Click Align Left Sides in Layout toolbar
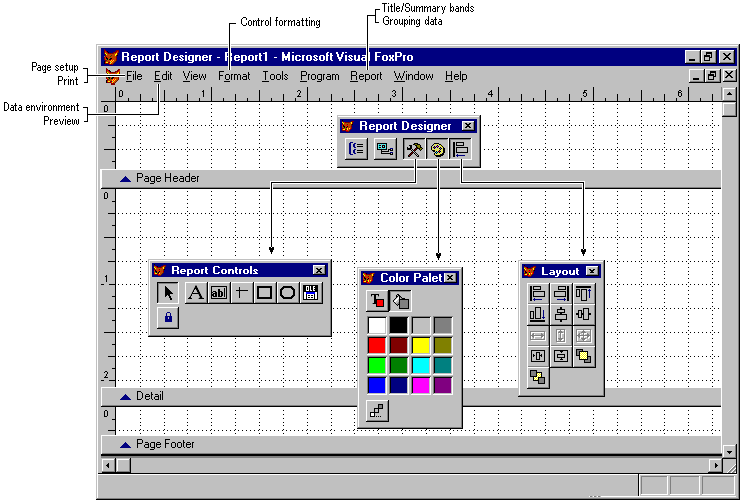This screenshot has width=740, height=500. (x=537, y=293)
